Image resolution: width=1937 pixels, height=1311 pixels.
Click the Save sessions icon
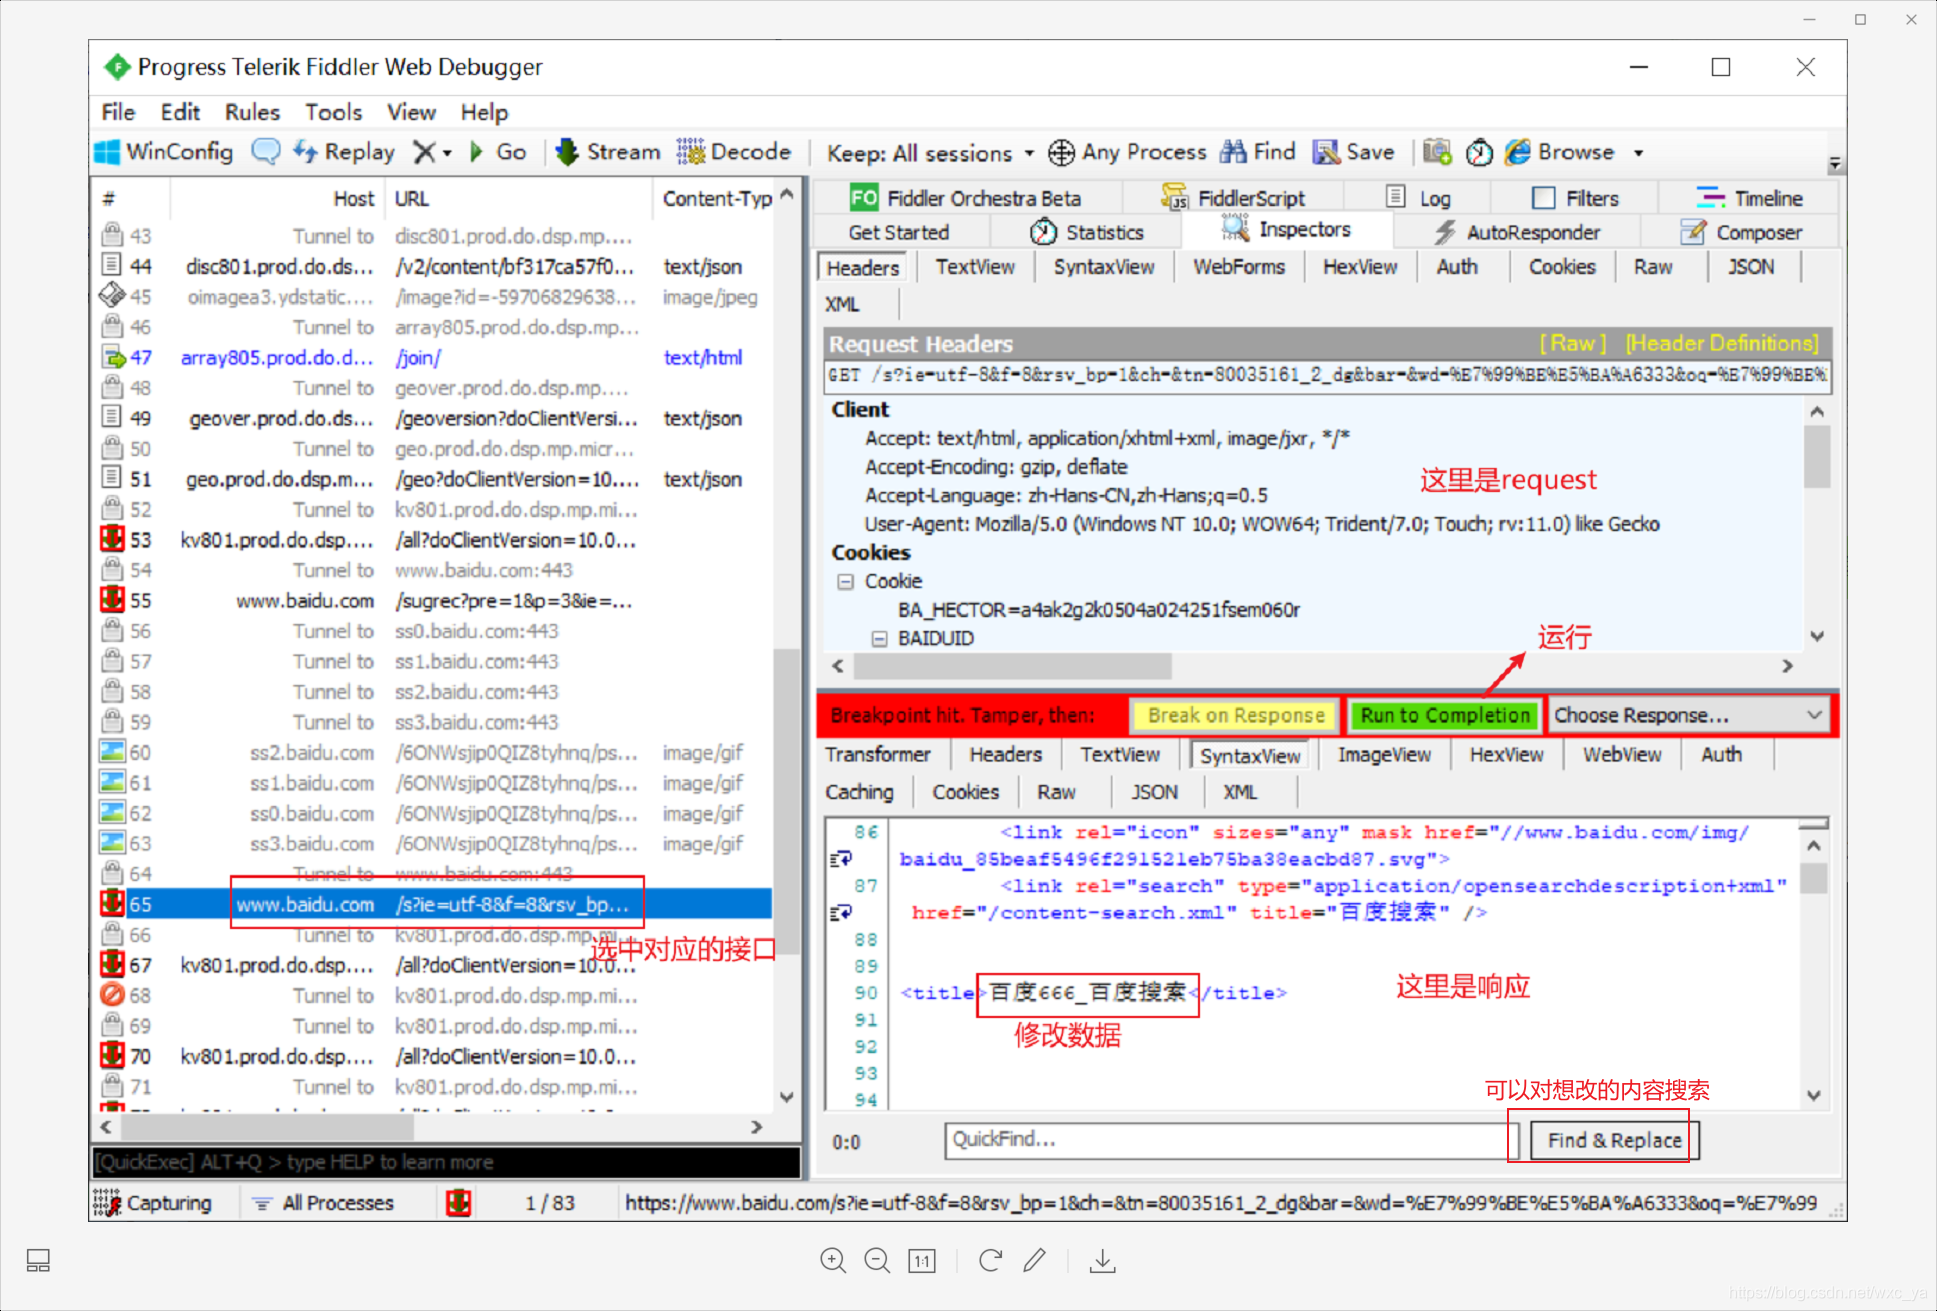click(x=1326, y=152)
